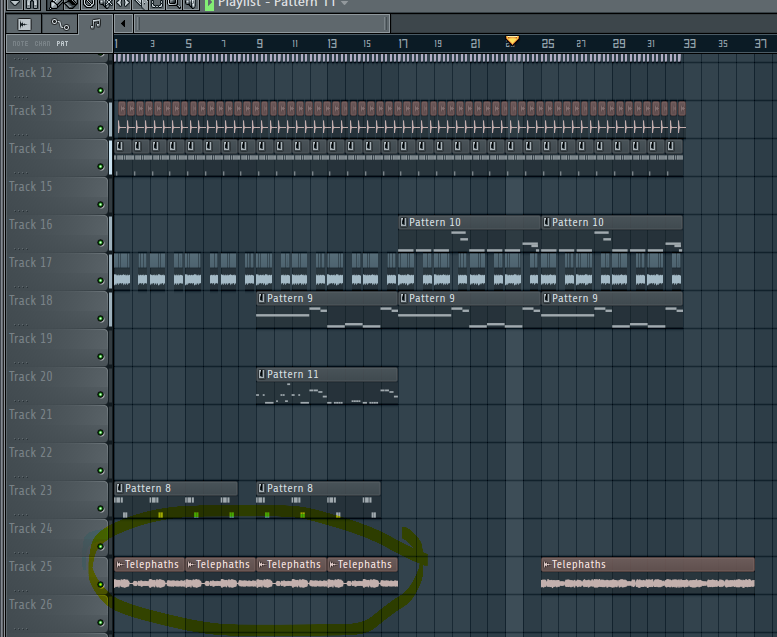This screenshot has width=777, height=637.
Task: Click the orange playhead marker on timeline
Action: [512, 41]
